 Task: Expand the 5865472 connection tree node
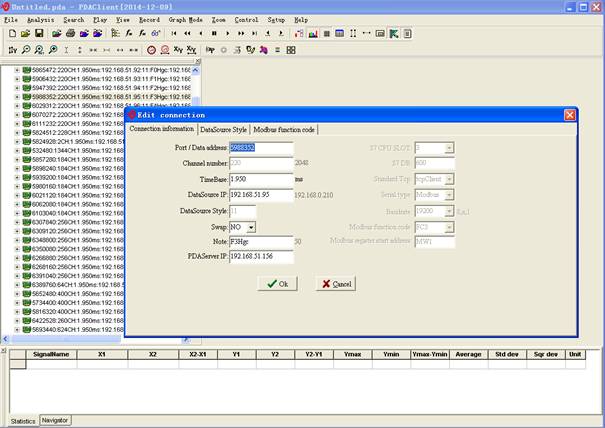17,71
